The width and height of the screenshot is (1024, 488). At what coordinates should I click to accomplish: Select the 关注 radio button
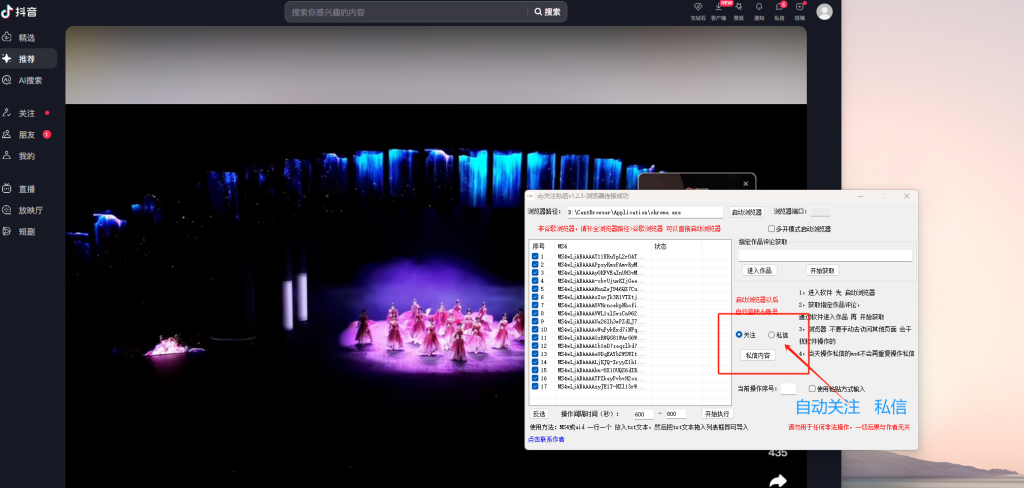click(739, 335)
